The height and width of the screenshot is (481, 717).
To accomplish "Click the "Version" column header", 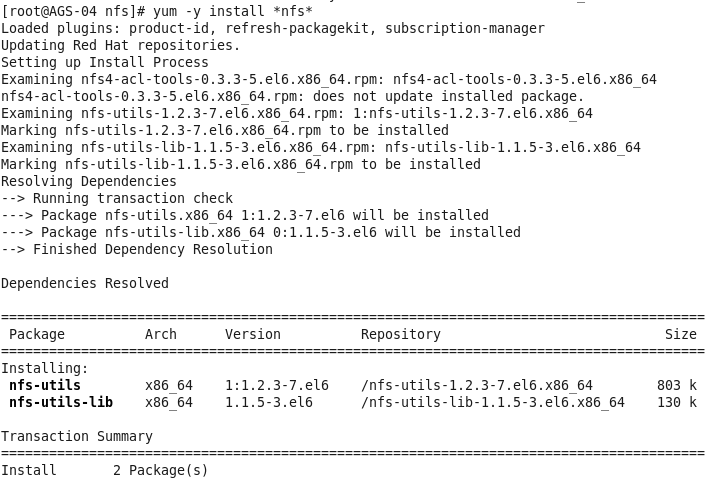I will [253, 334].
